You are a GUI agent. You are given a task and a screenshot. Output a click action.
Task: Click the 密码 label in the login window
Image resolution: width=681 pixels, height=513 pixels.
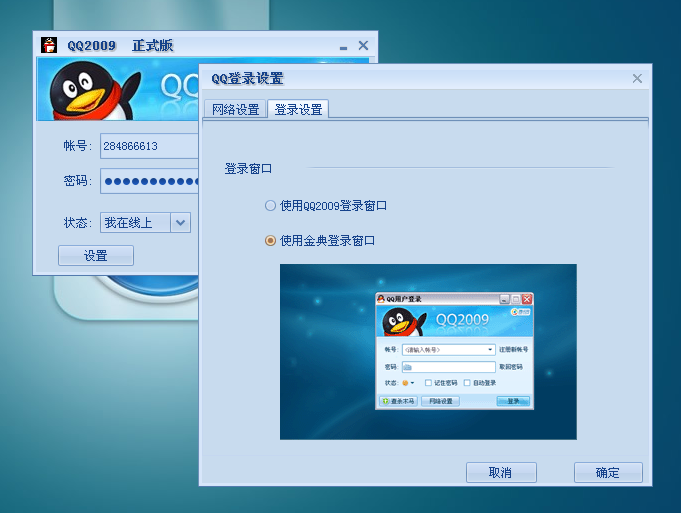[x=77, y=180]
